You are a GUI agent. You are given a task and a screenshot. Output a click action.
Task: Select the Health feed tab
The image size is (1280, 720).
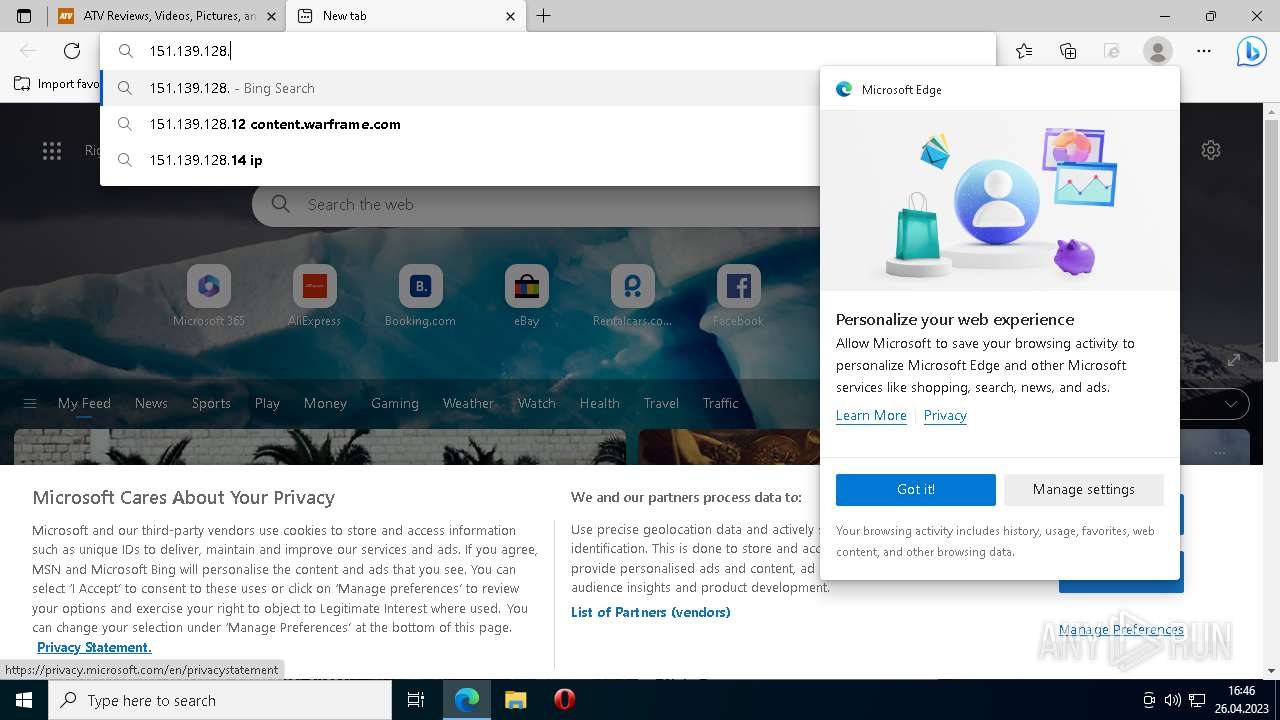point(600,403)
